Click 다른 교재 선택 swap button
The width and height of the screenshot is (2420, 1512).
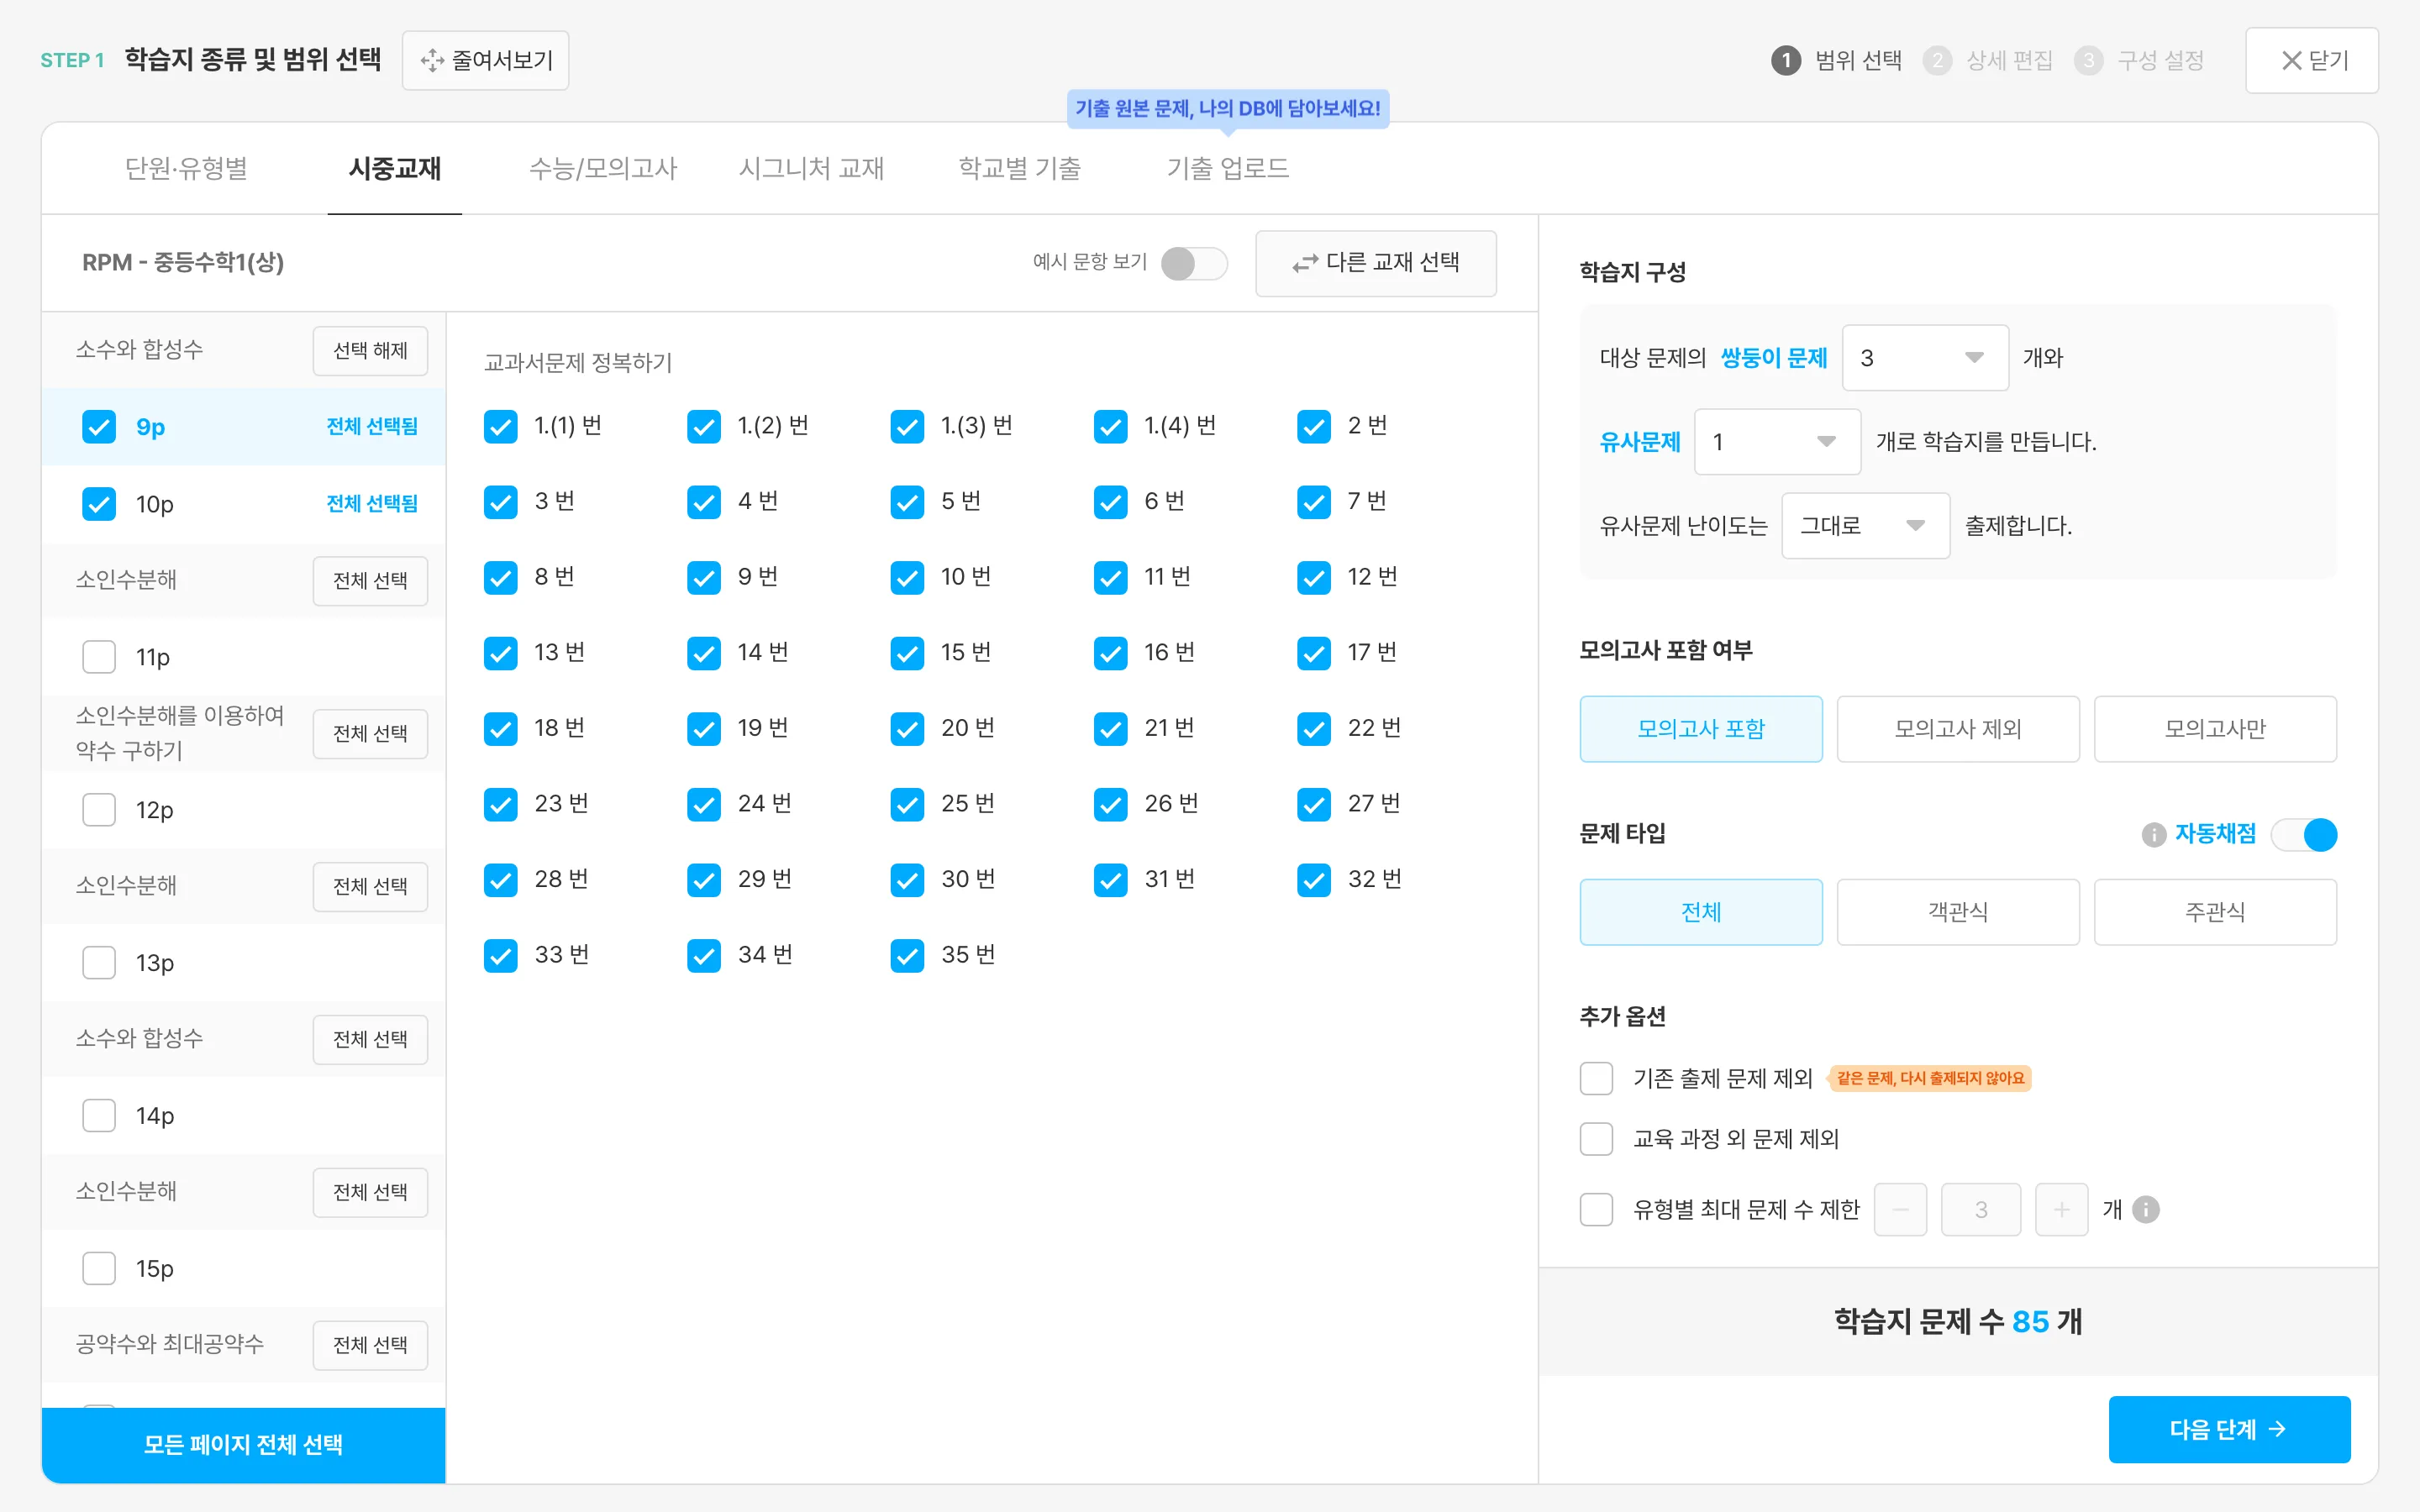click(1376, 263)
